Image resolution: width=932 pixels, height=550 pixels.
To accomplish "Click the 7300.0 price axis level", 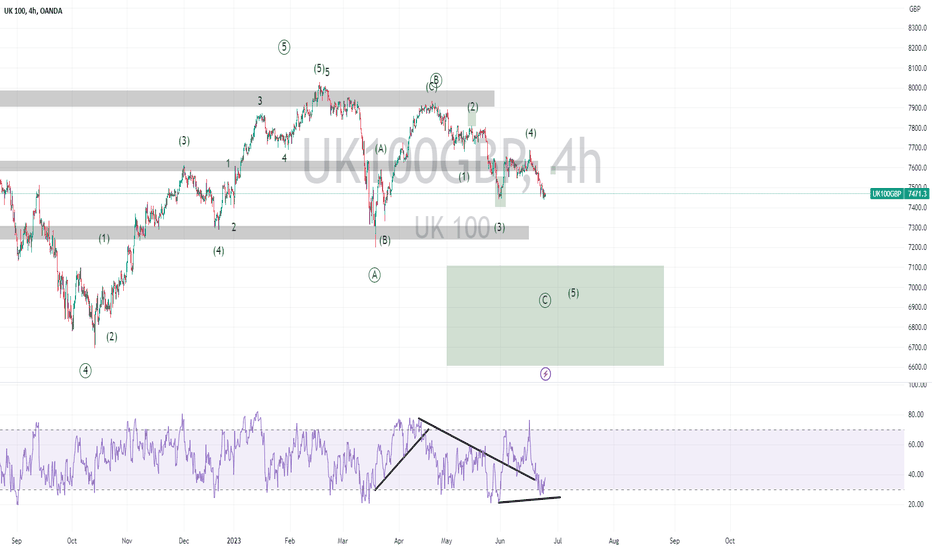I will (917, 228).
